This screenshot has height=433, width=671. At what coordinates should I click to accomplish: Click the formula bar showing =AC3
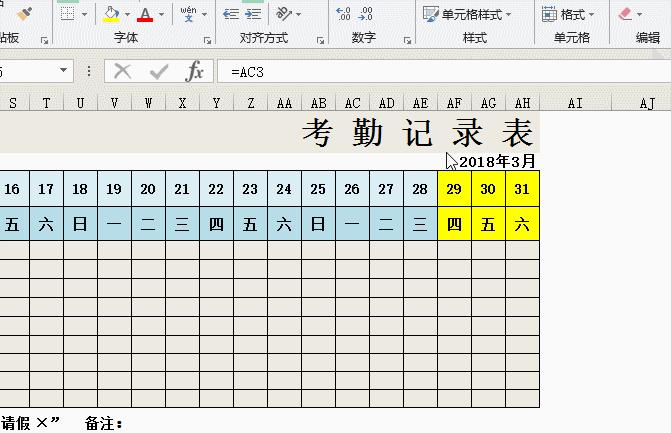click(444, 71)
